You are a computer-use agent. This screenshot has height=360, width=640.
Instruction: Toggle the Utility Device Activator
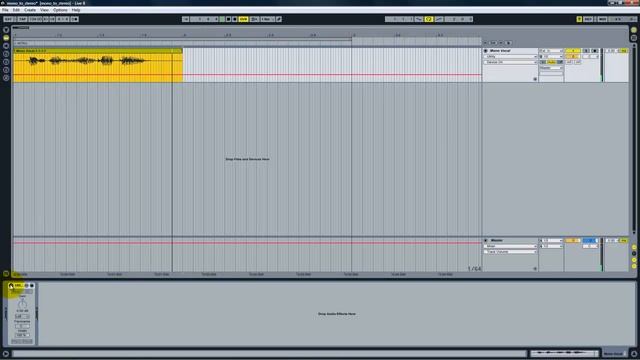tap(11, 286)
